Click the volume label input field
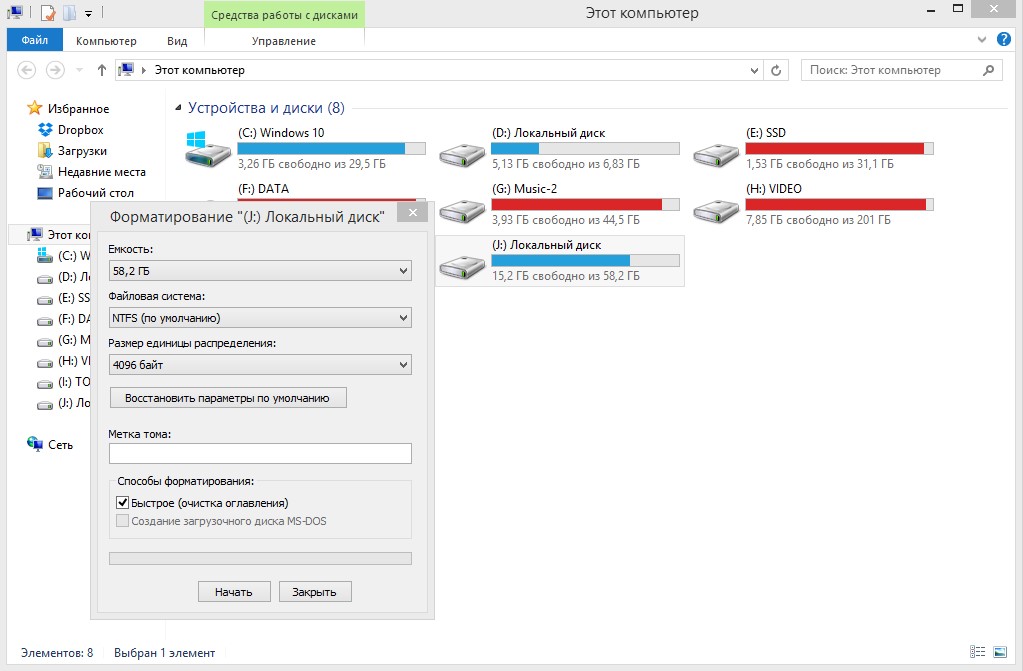The image size is (1023, 671). click(260, 454)
